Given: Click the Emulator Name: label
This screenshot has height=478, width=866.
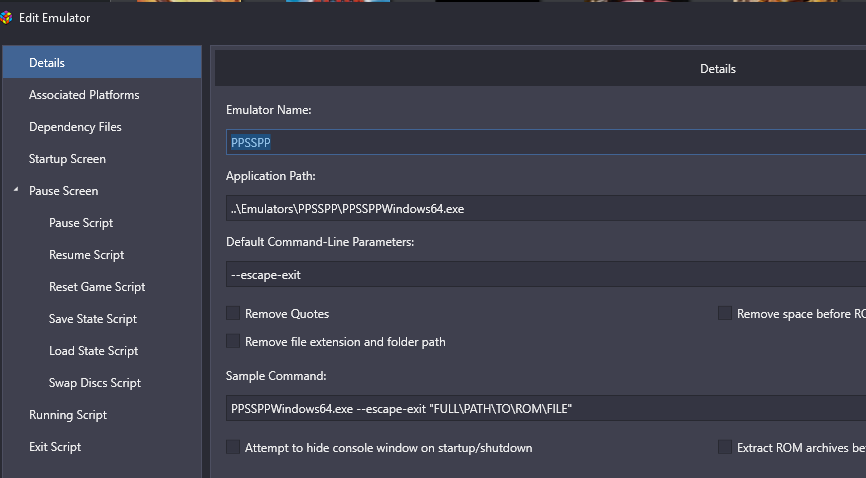Looking at the screenshot, I should [268, 110].
